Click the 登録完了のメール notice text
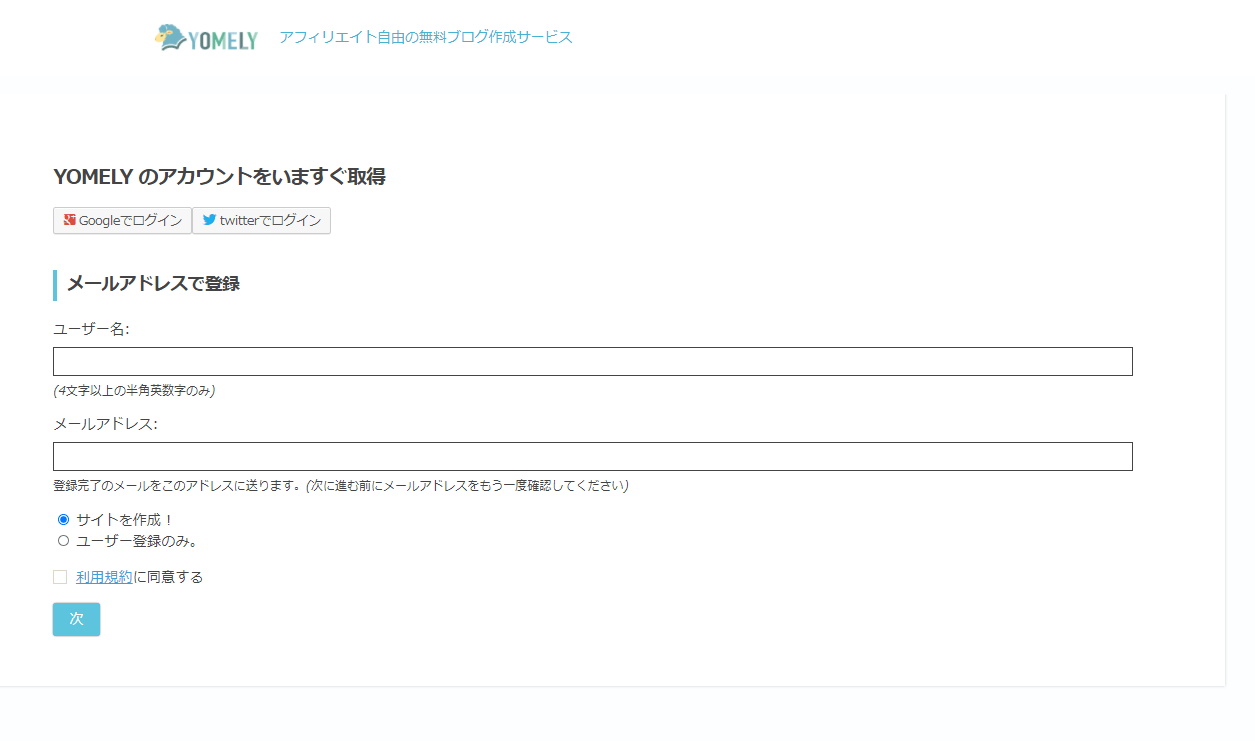The width and height of the screenshot is (1255, 741). [340, 486]
